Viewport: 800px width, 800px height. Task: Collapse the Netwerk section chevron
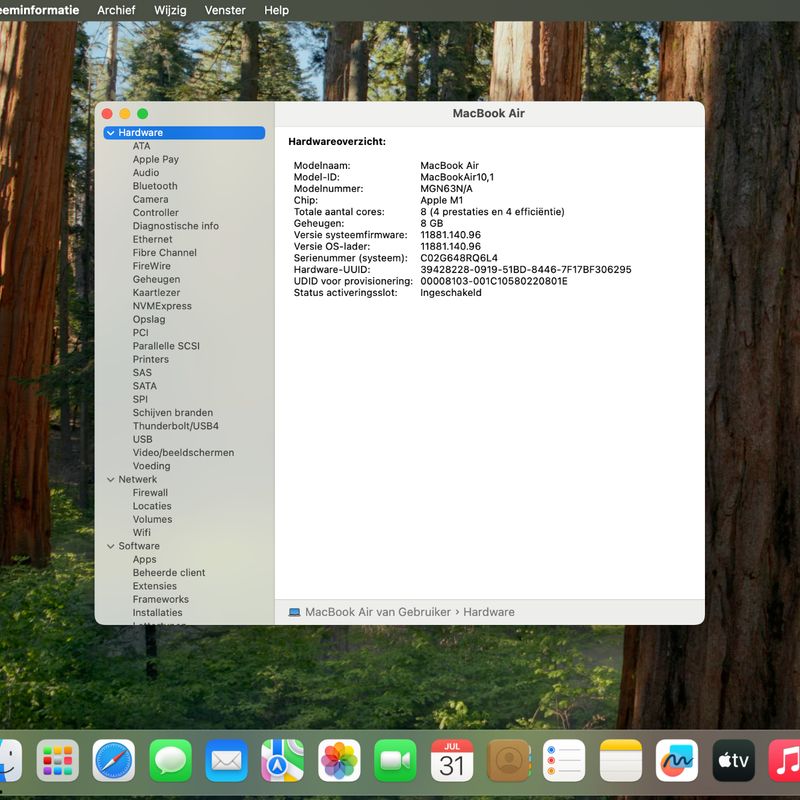click(x=111, y=480)
